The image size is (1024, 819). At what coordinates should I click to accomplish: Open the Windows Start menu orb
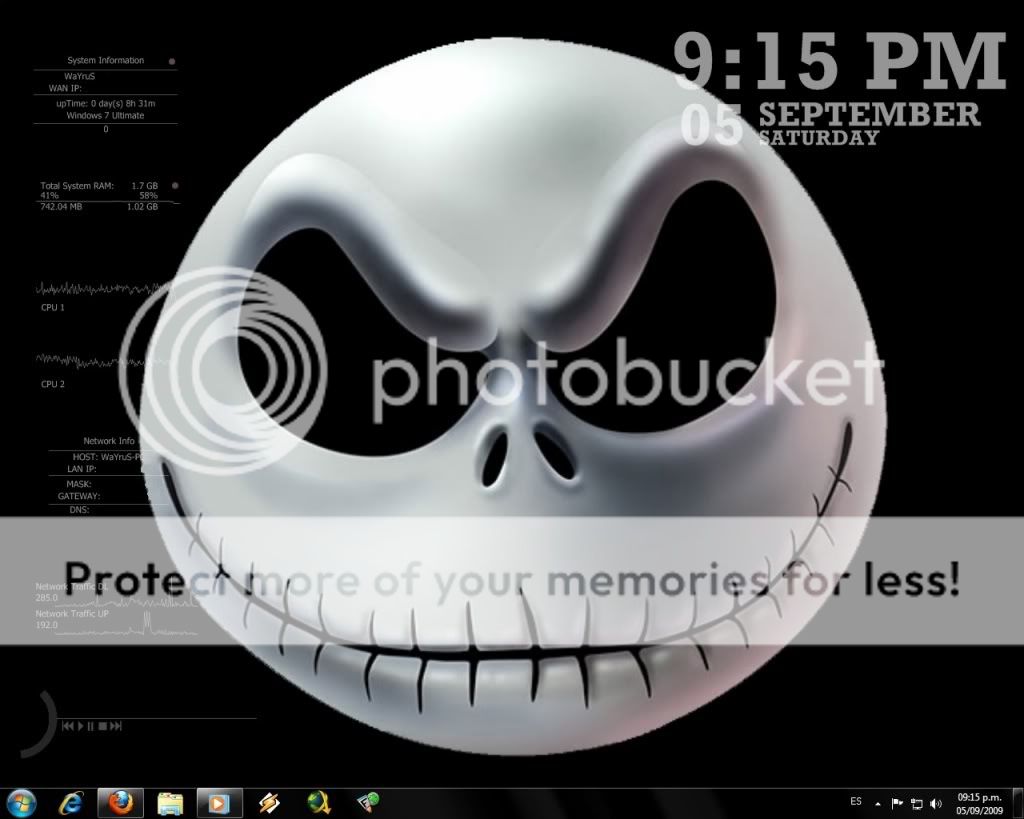21,802
